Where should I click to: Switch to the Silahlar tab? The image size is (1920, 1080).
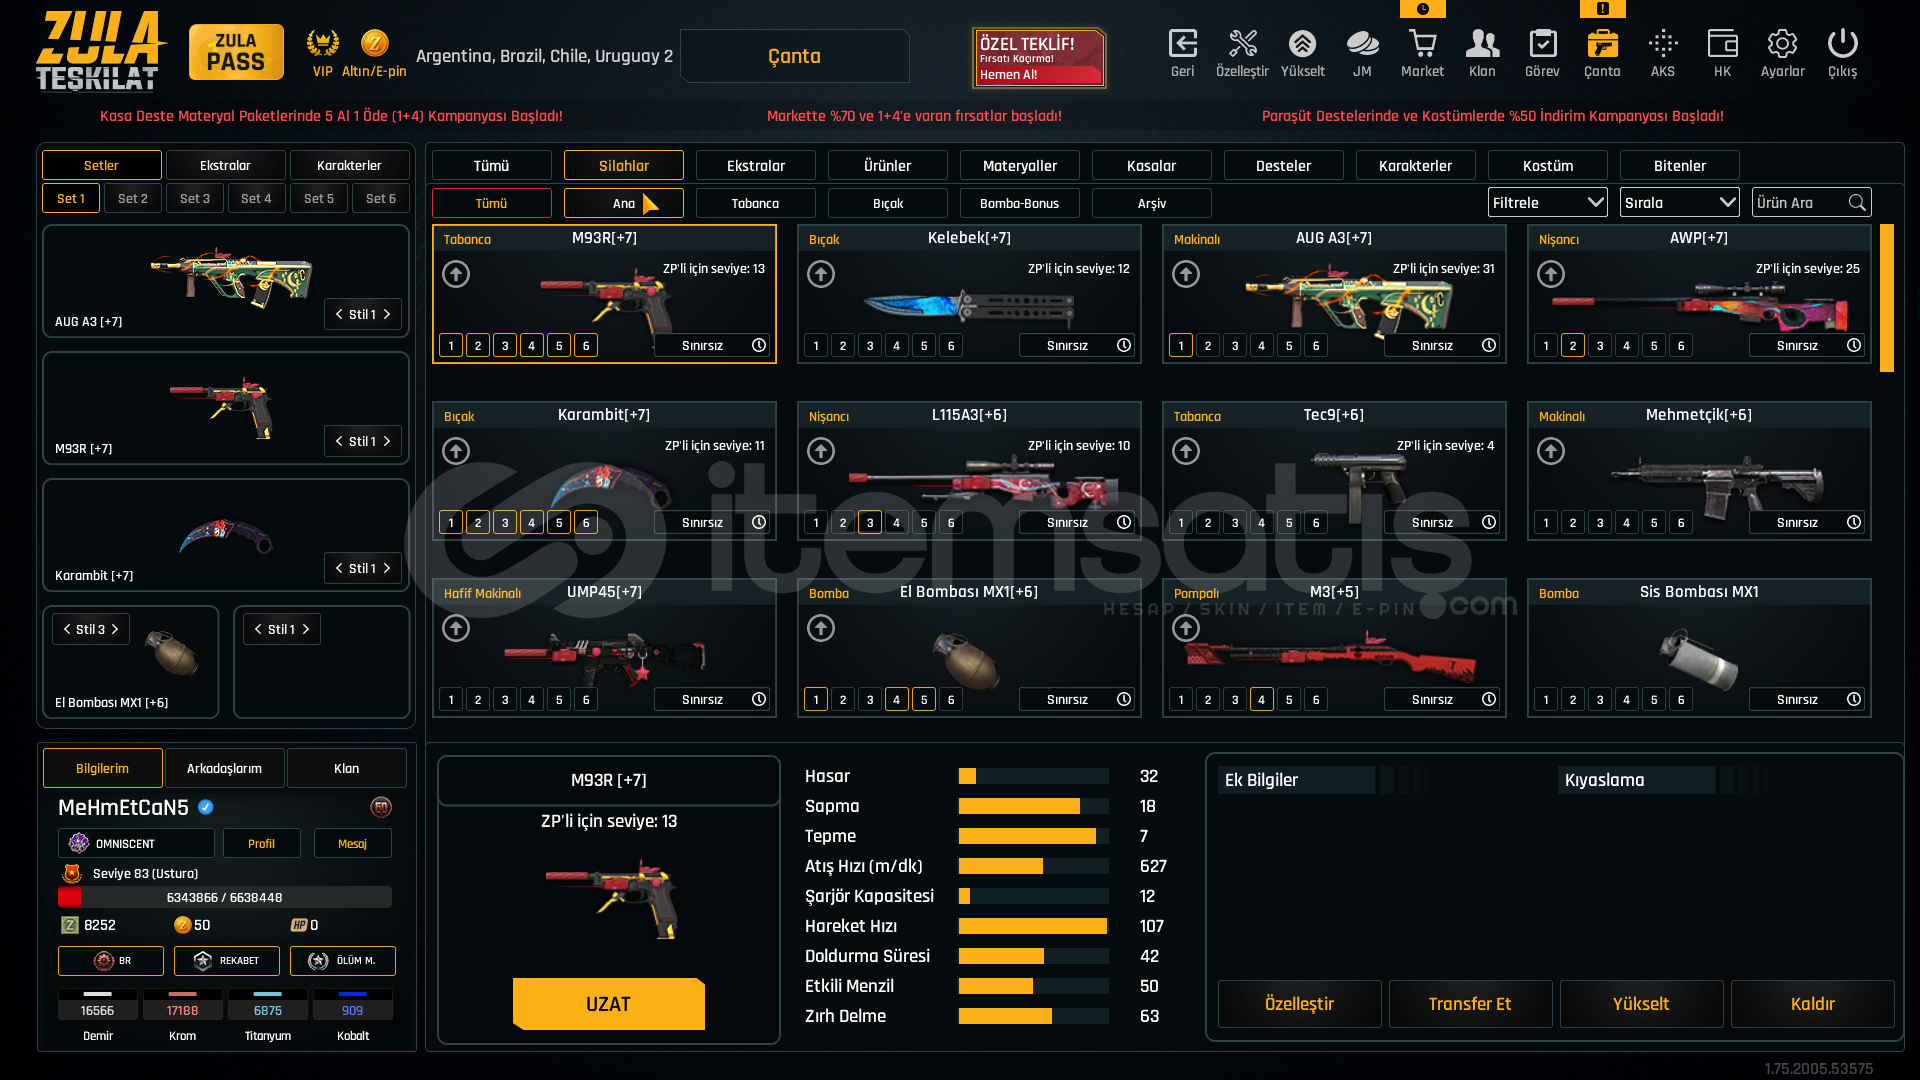624,165
